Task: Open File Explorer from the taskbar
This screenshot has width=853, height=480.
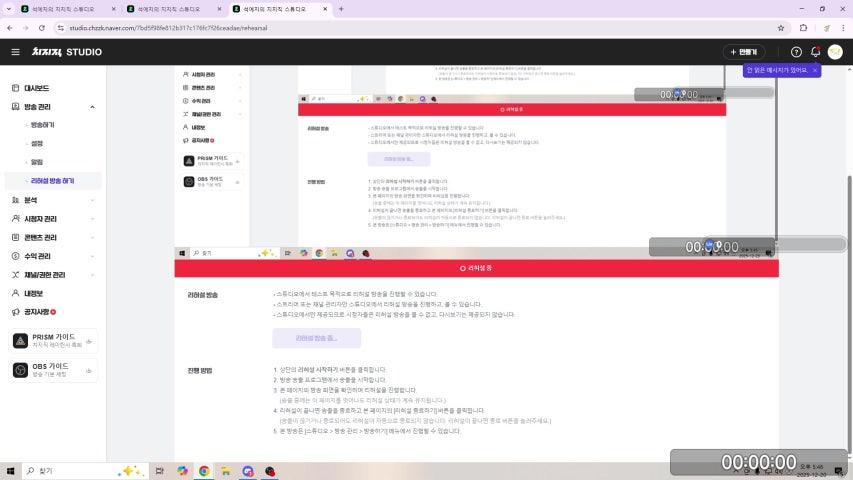Action: [x=226, y=471]
